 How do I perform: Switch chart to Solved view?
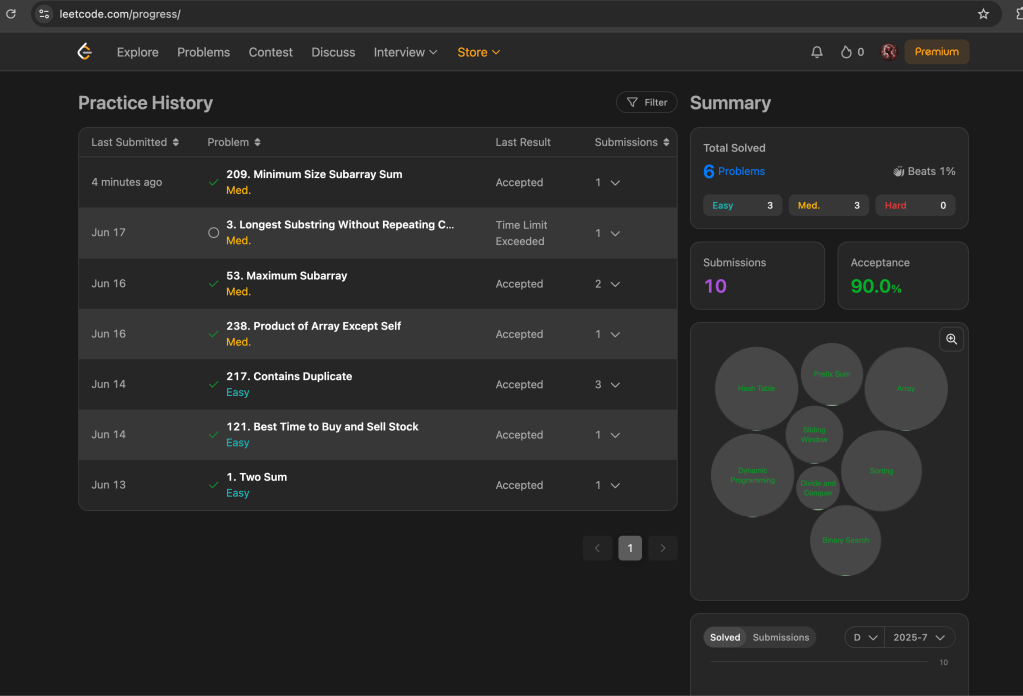tap(725, 637)
